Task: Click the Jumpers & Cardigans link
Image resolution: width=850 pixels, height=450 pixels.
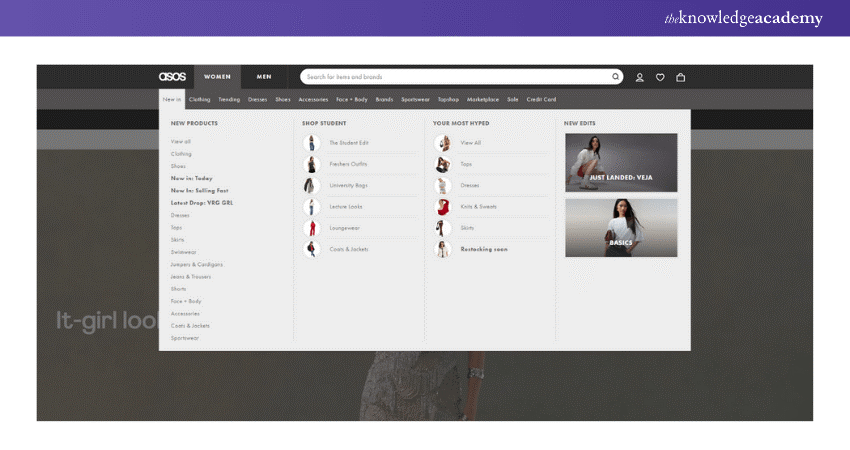Action: point(196,264)
